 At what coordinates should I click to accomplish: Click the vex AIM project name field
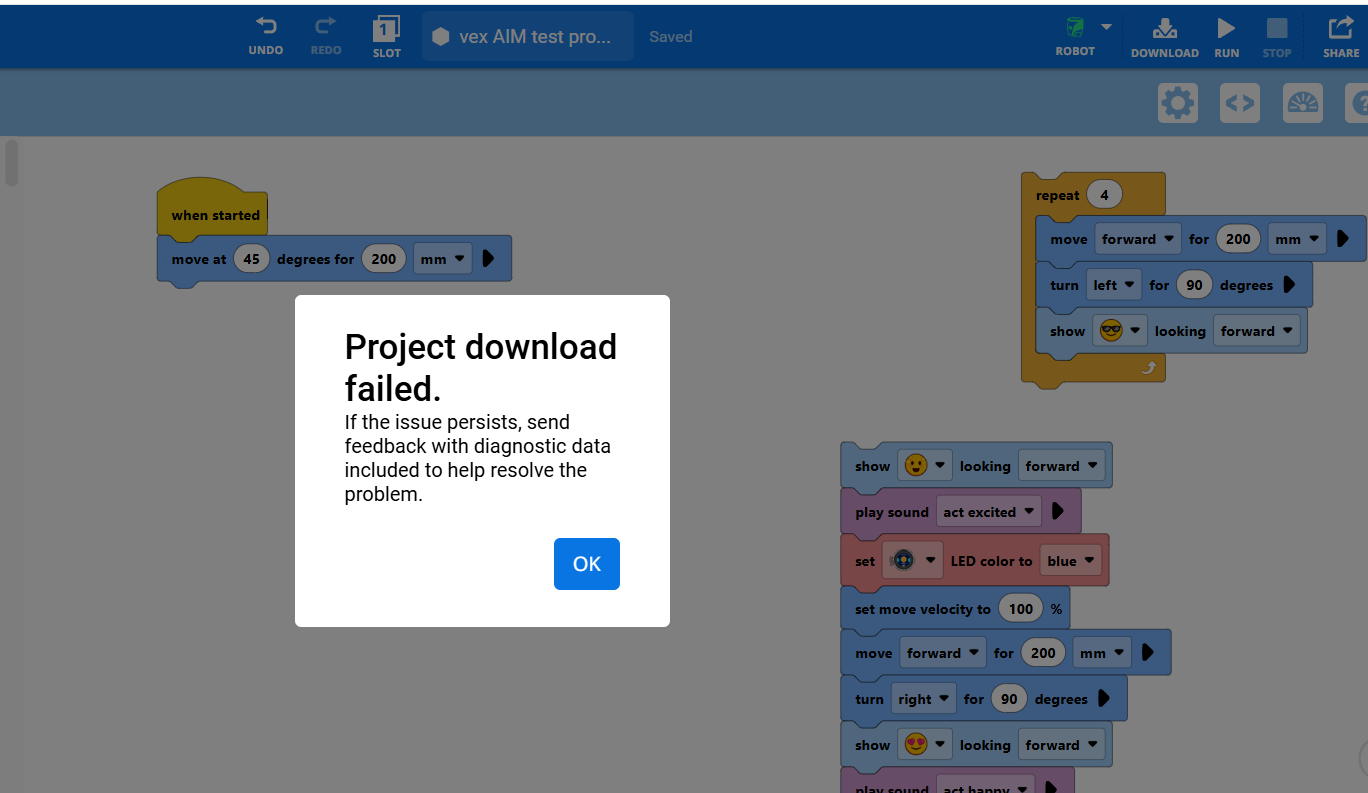527,37
